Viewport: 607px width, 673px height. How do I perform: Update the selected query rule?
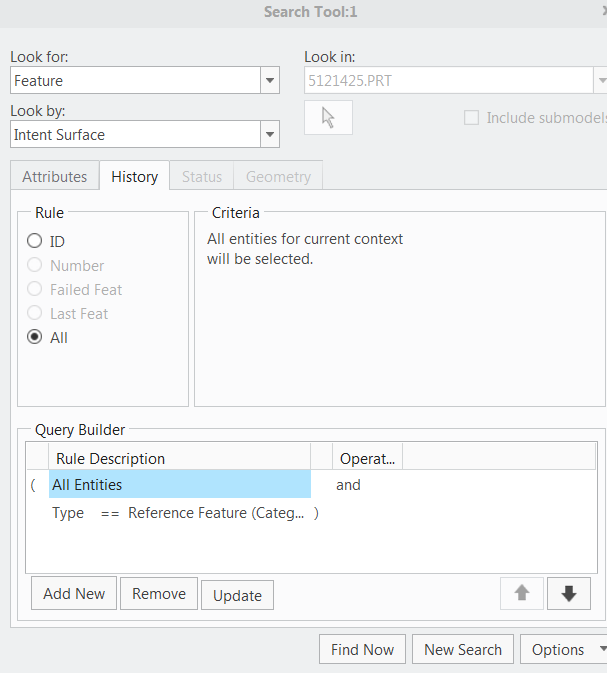pyautogui.click(x=237, y=595)
